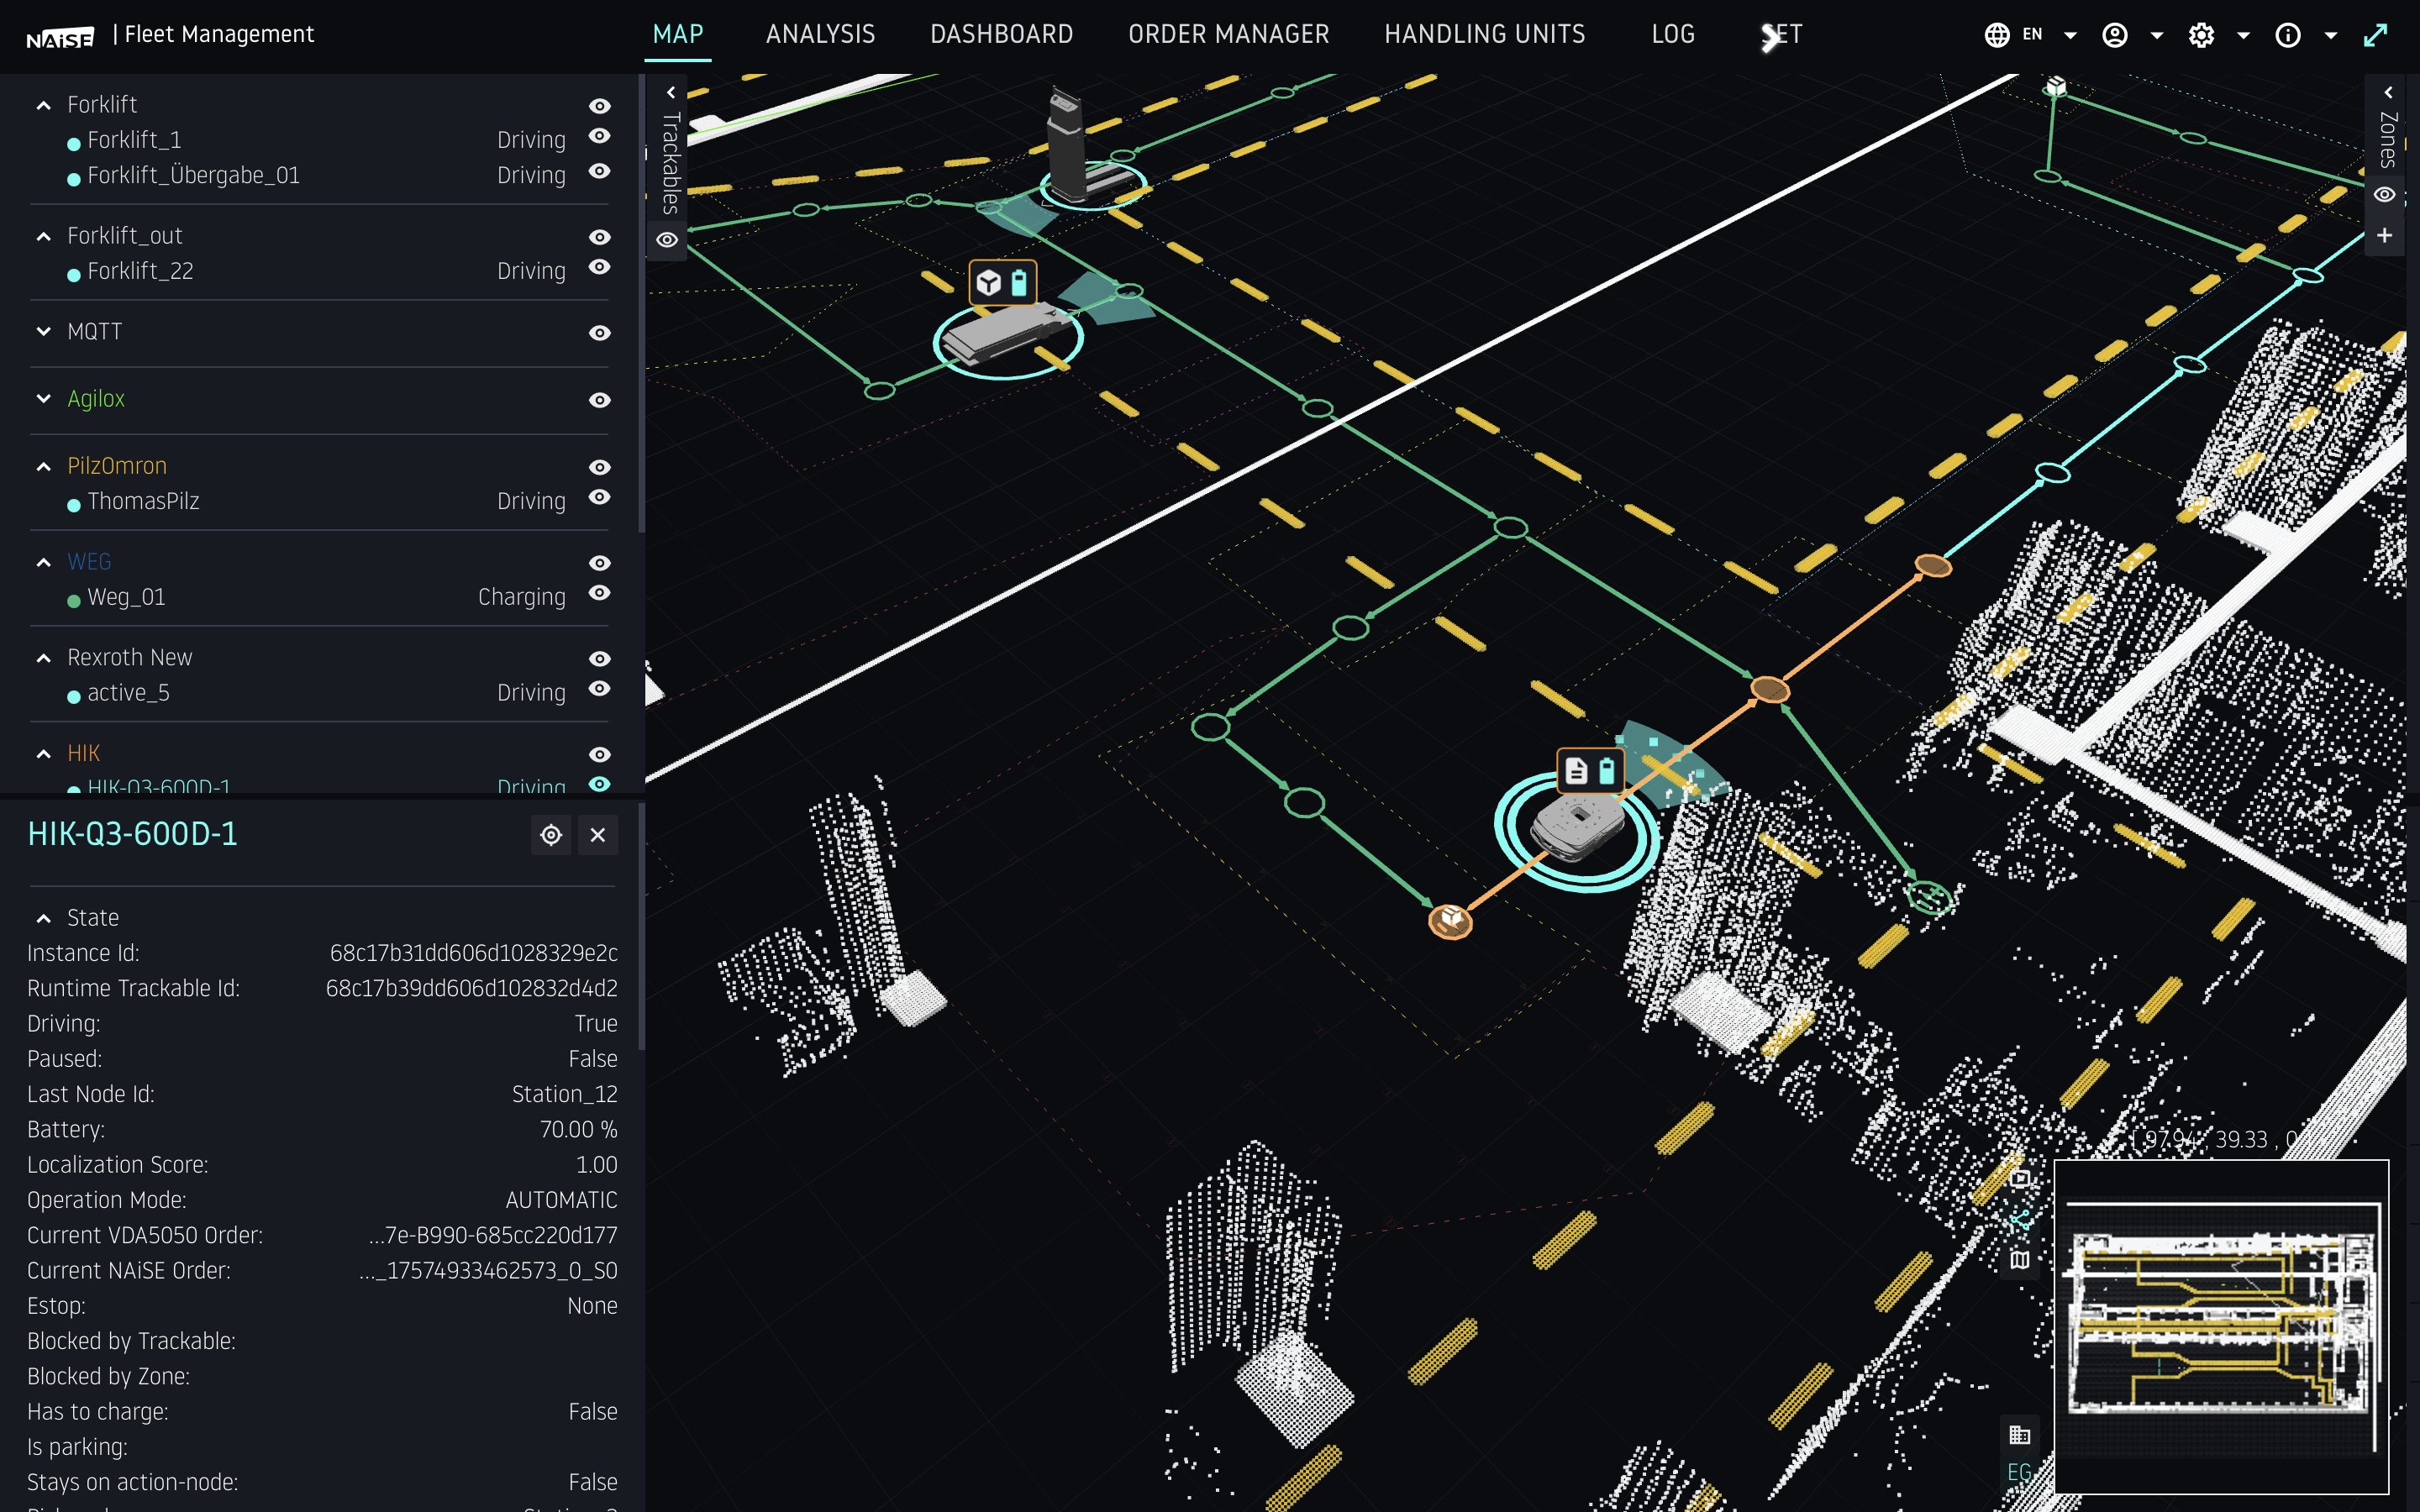This screenshot has width=2420, height=1512.
Task: Toggle visibility of Weg_01 trackable
Action: [599, 593]
